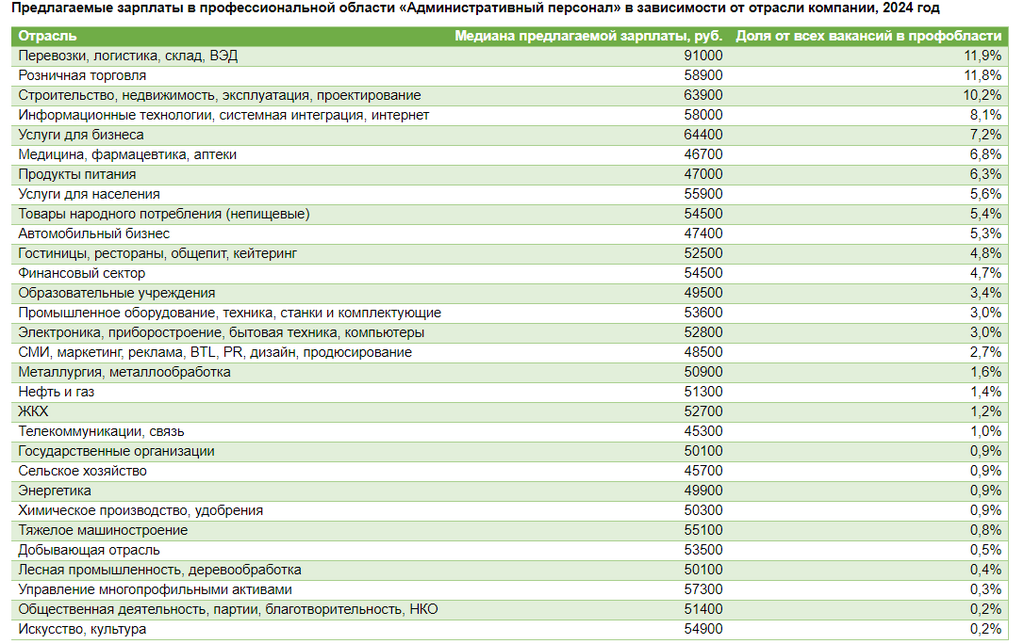This screenshot has width=1024, height=644.
Task: Click salary value 46700
Action: coord(703,155)
